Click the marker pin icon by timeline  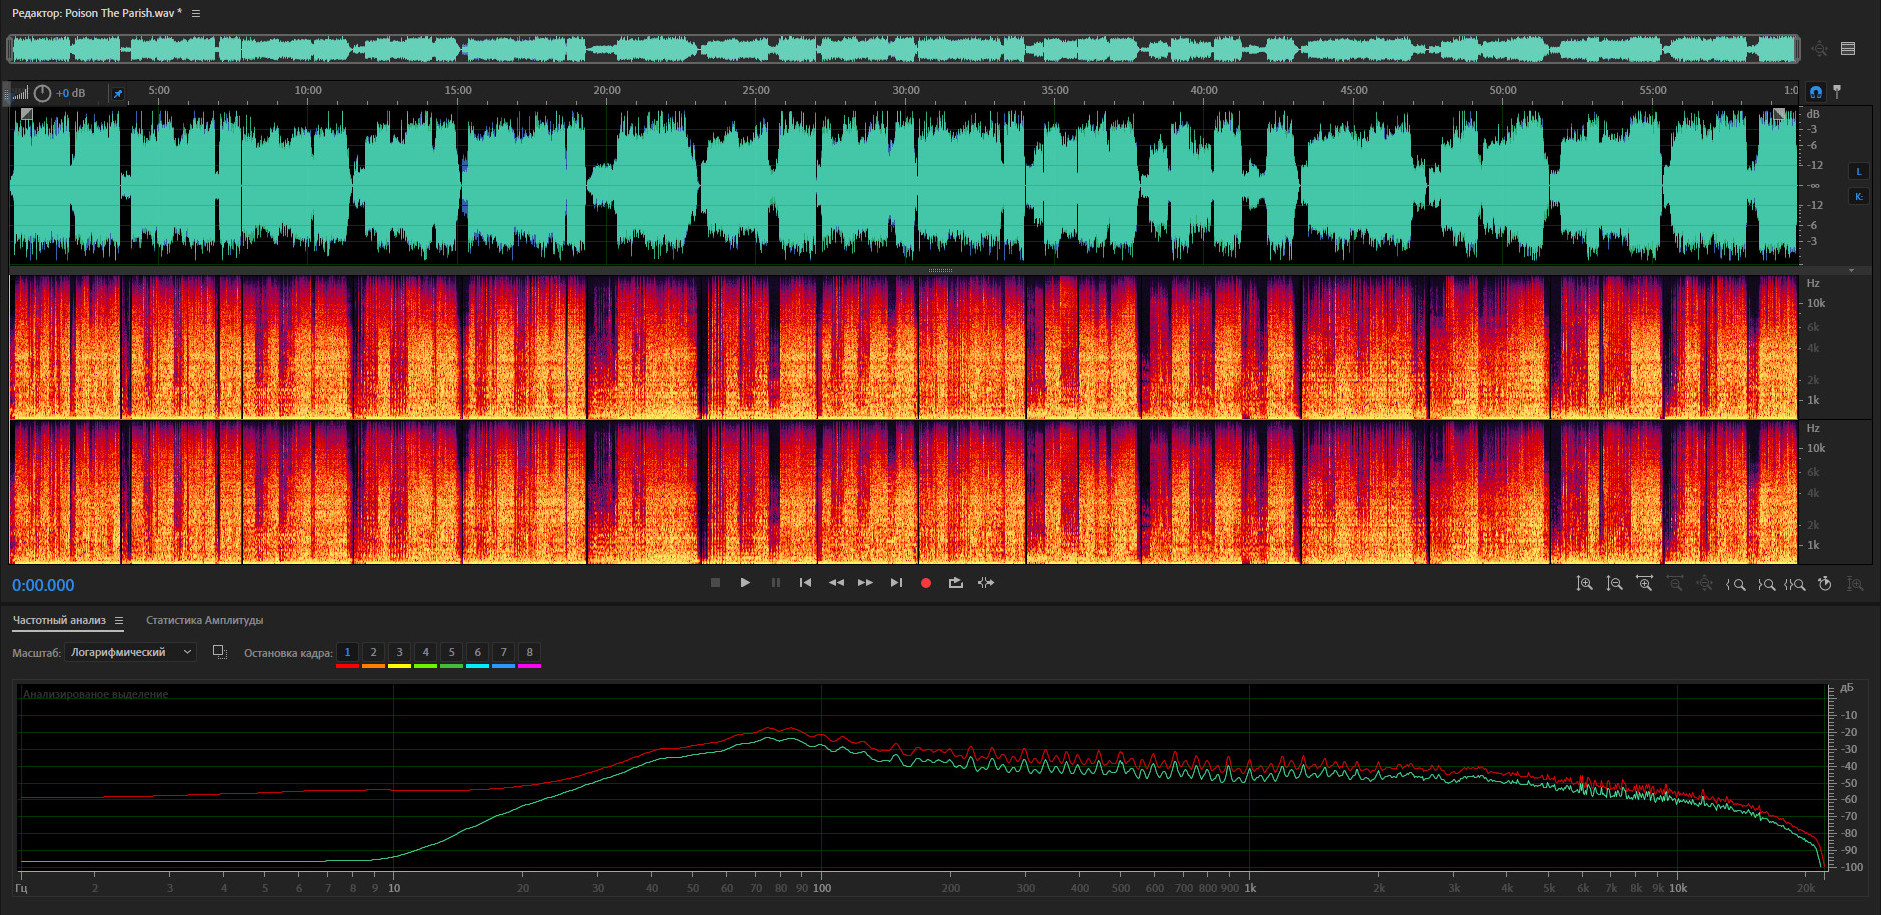(x=1837, y=91)
